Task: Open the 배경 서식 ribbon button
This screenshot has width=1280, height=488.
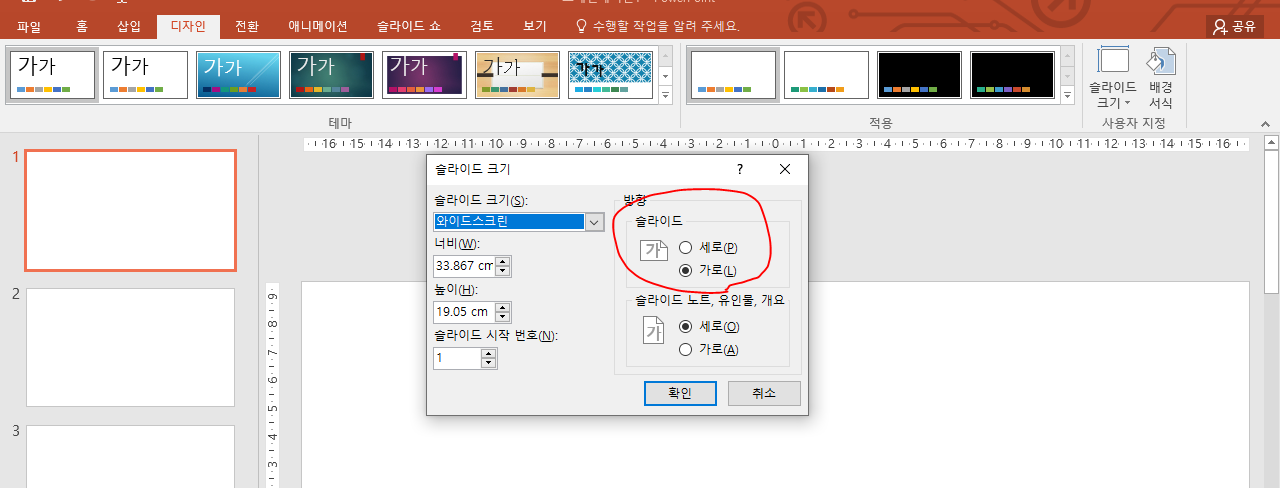Action: coord(1160,78)
